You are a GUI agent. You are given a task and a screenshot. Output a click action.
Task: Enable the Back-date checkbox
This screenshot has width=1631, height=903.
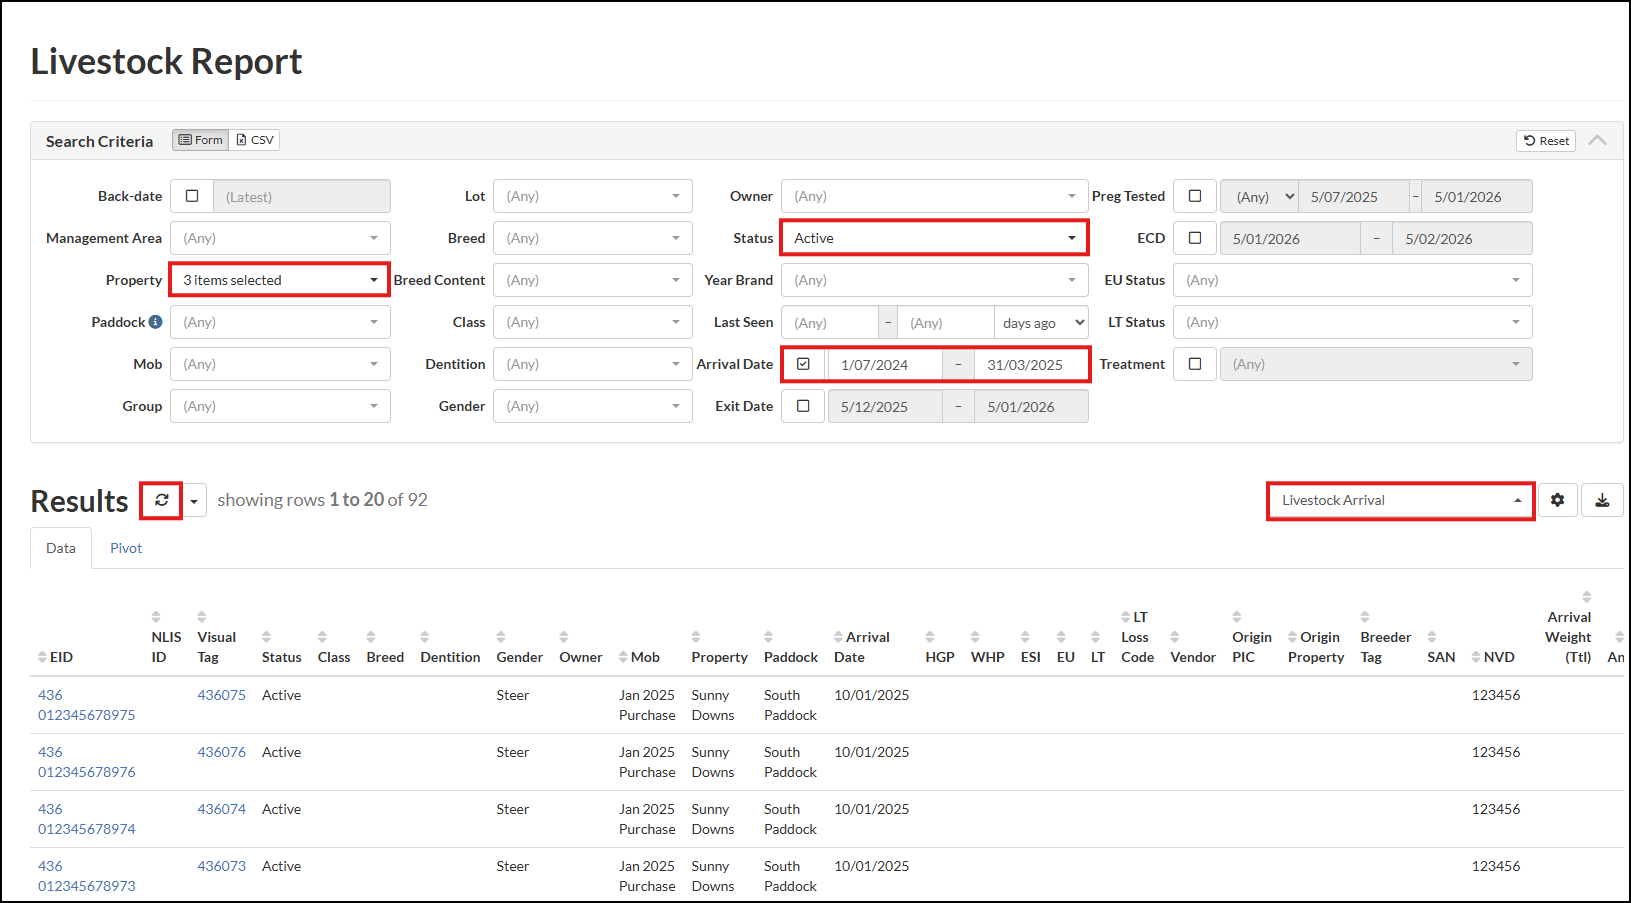point(192,197)
